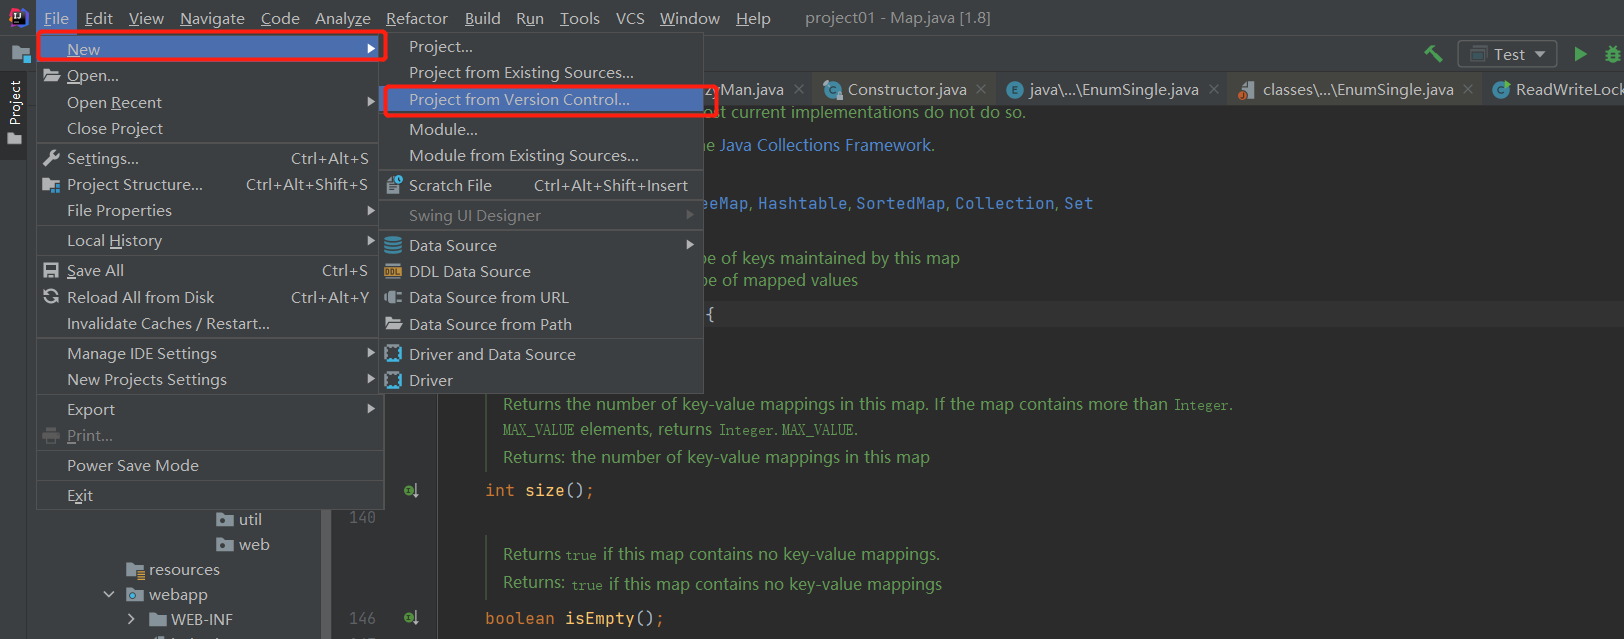Click the ReadWriteLock tab class icon
This screenshot has width=1624, height=639.
coord(1501,90)
